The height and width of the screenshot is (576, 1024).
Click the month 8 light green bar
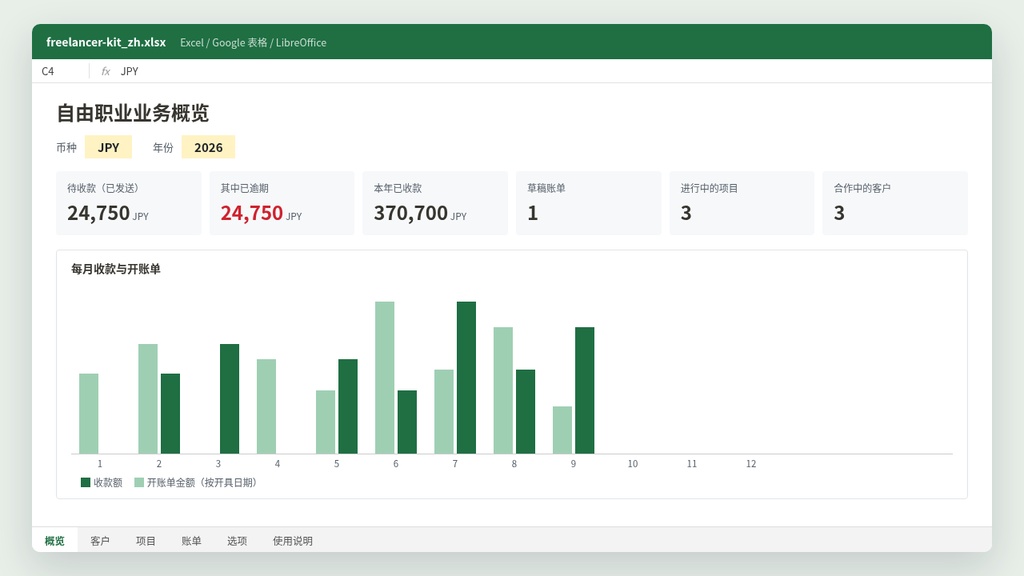point(503,391)
